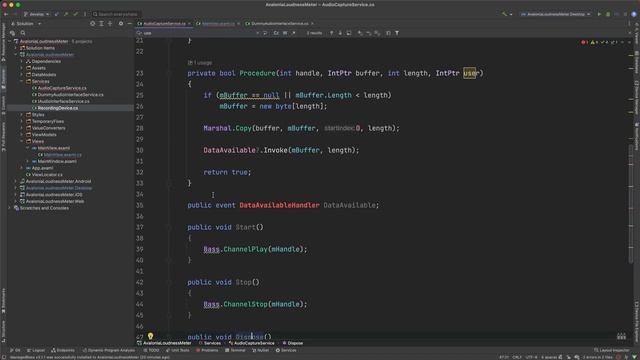The image size is (640, 360).
Task: Open the Terminal tool window
Action: point(235,350)
